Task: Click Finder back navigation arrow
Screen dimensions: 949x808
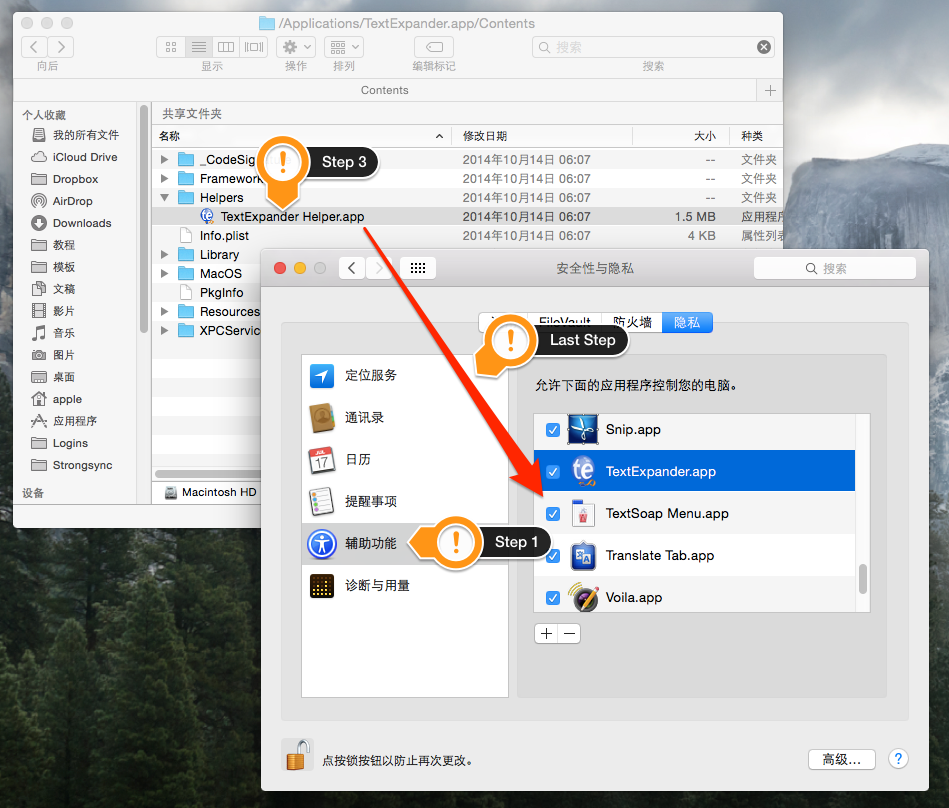Action: tap(34, 47)
